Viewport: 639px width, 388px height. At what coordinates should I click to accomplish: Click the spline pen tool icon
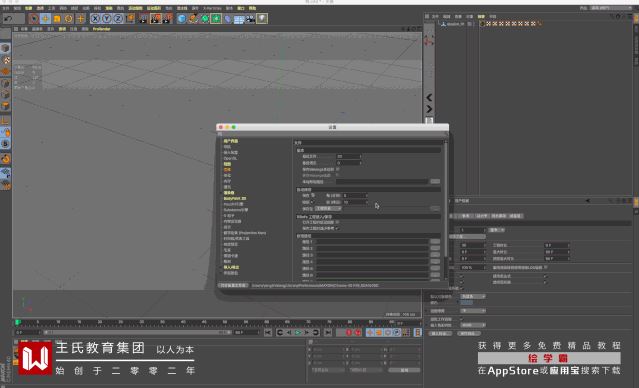(x=193, y=19)
